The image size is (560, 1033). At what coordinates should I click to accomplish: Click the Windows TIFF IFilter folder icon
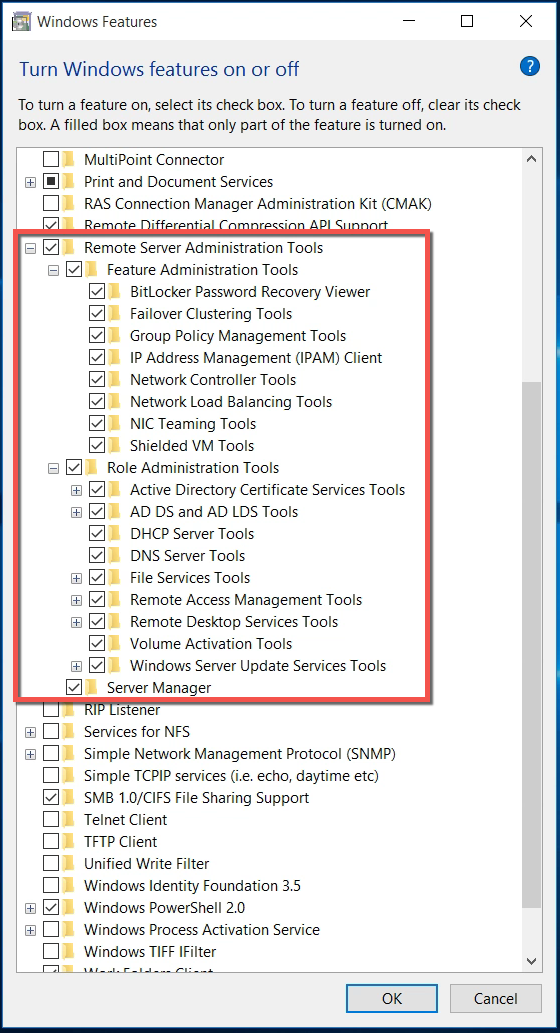coord(69,951)
